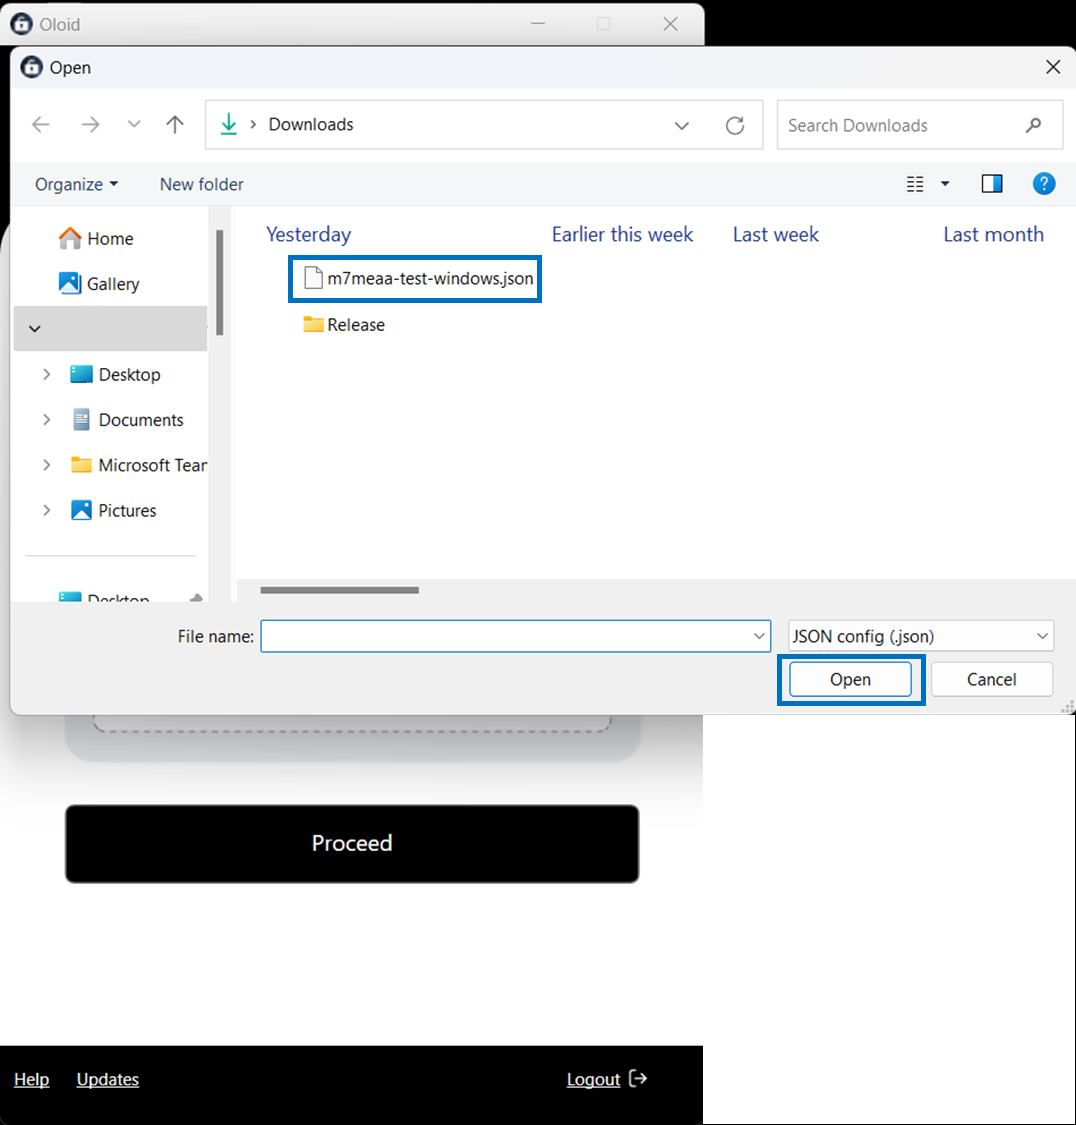The width and height of the screenshot is (1076, 1125).
Task: Click Proceed in the Oloid window
Action: tap(352, 844)
